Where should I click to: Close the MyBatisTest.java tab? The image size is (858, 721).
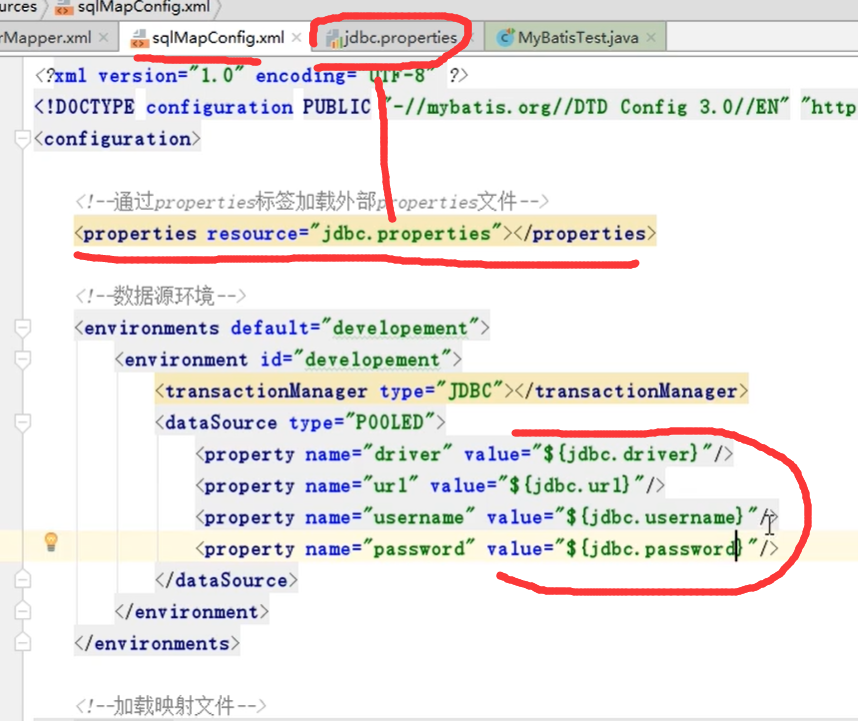point(651,37)
